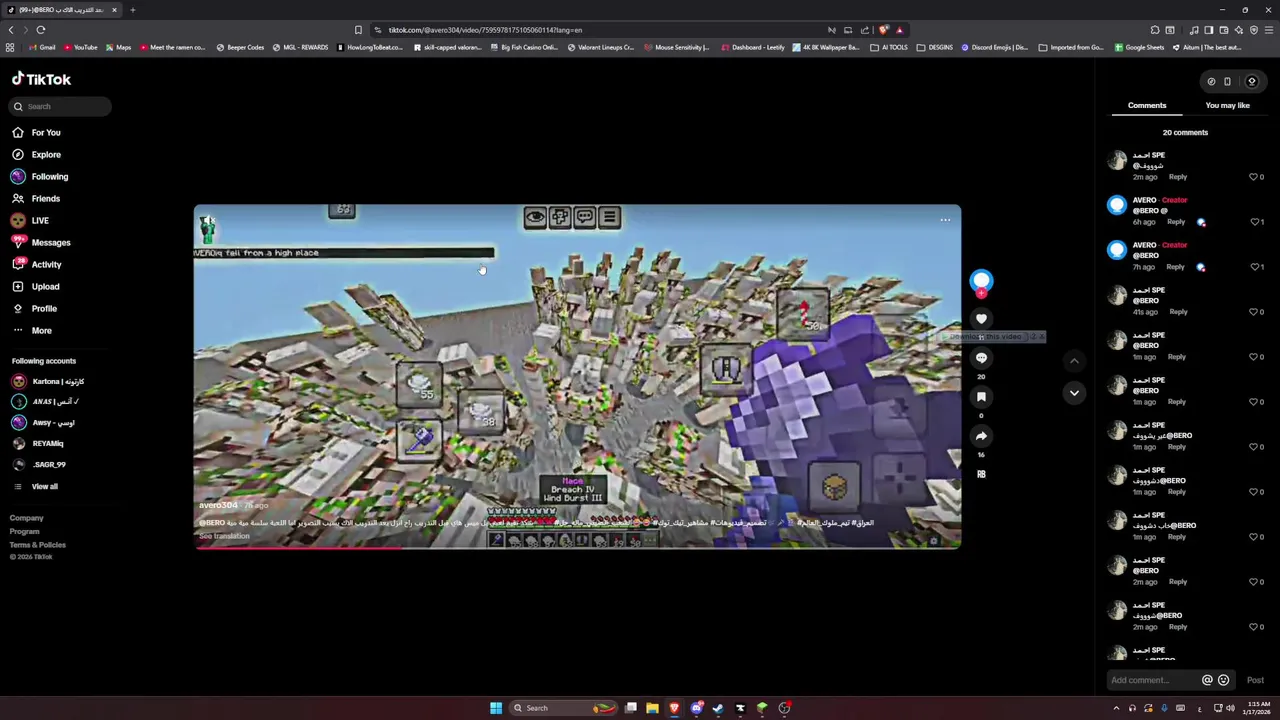Open REYAMiq following account
Image resolution: width=1280 pixels, height=720 pixels.
point(38,443)
